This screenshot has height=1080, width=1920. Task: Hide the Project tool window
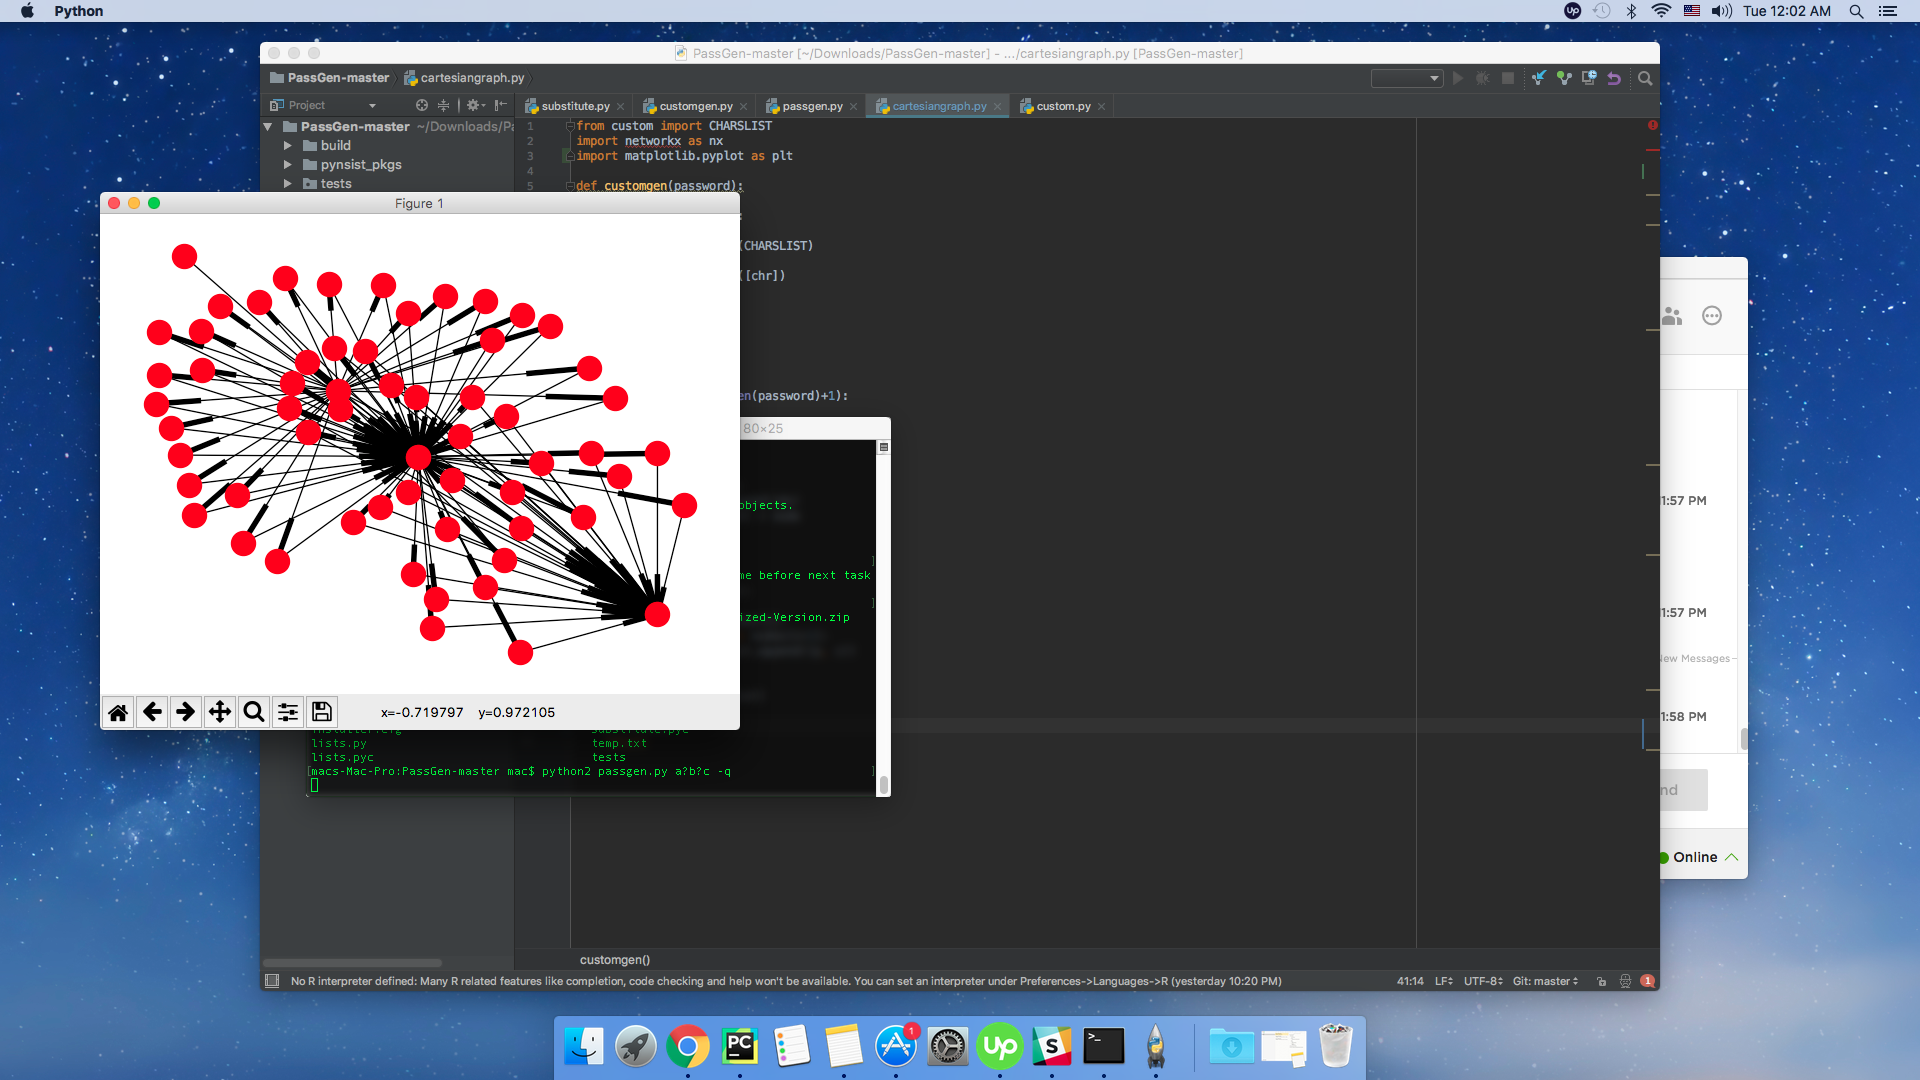pos(501,105)
